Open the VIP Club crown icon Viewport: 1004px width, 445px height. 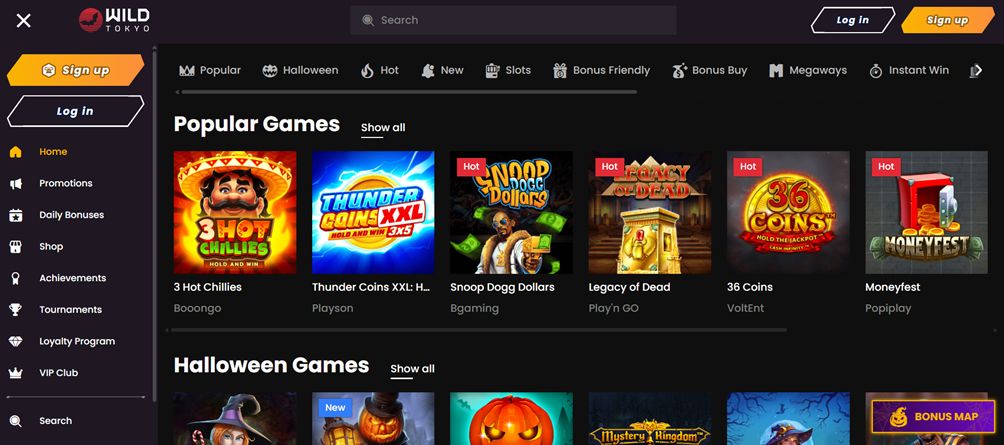[x=15, y=373]
